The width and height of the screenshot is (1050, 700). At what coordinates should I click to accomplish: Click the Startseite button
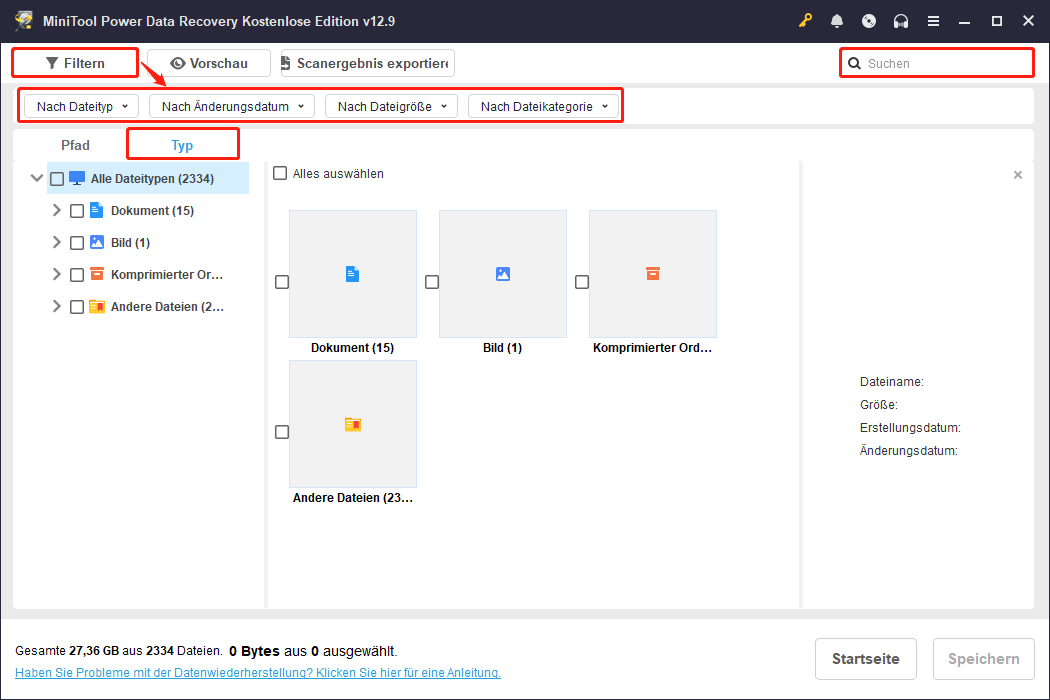click(866, 659)
